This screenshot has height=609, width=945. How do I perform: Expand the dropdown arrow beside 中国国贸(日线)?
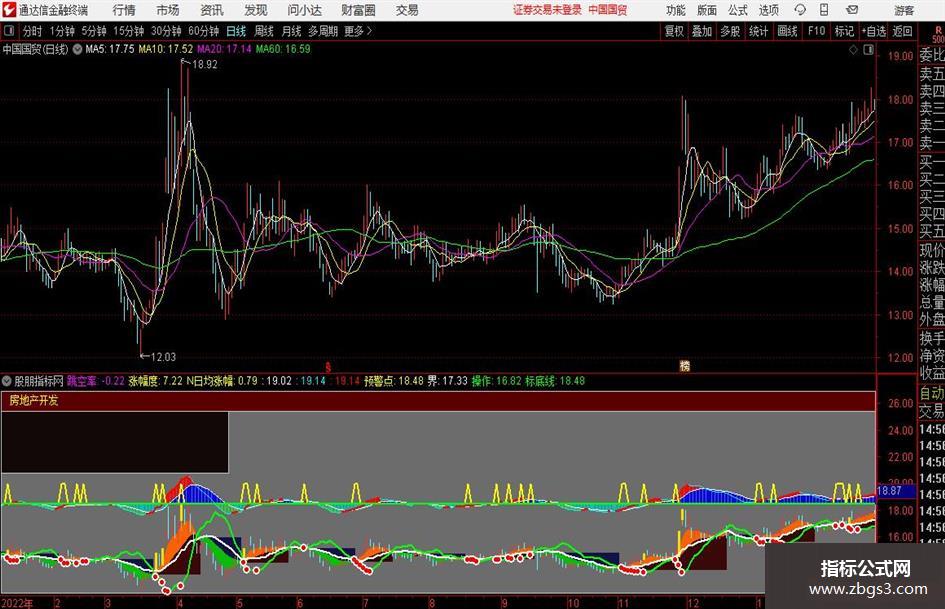pos(77,49)
